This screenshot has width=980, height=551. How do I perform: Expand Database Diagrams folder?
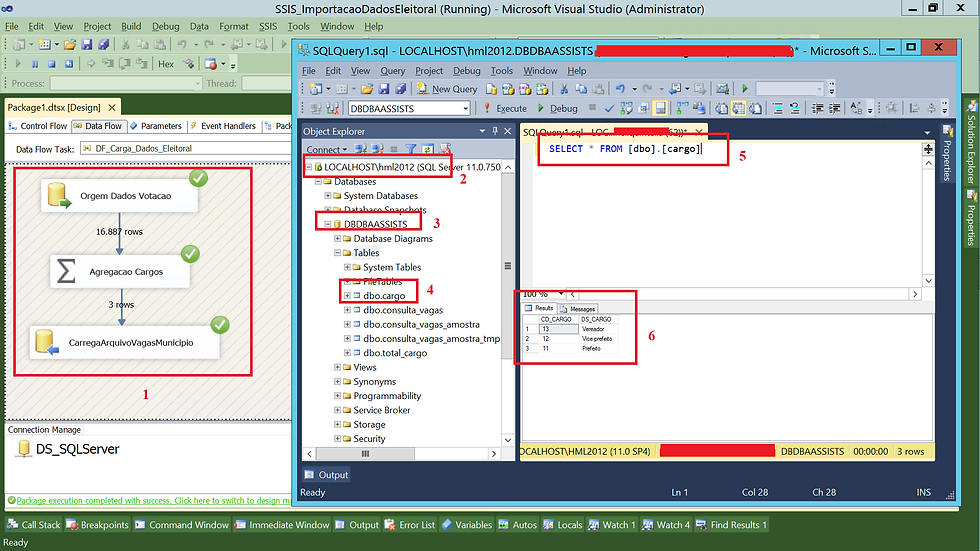coord(338,239)
